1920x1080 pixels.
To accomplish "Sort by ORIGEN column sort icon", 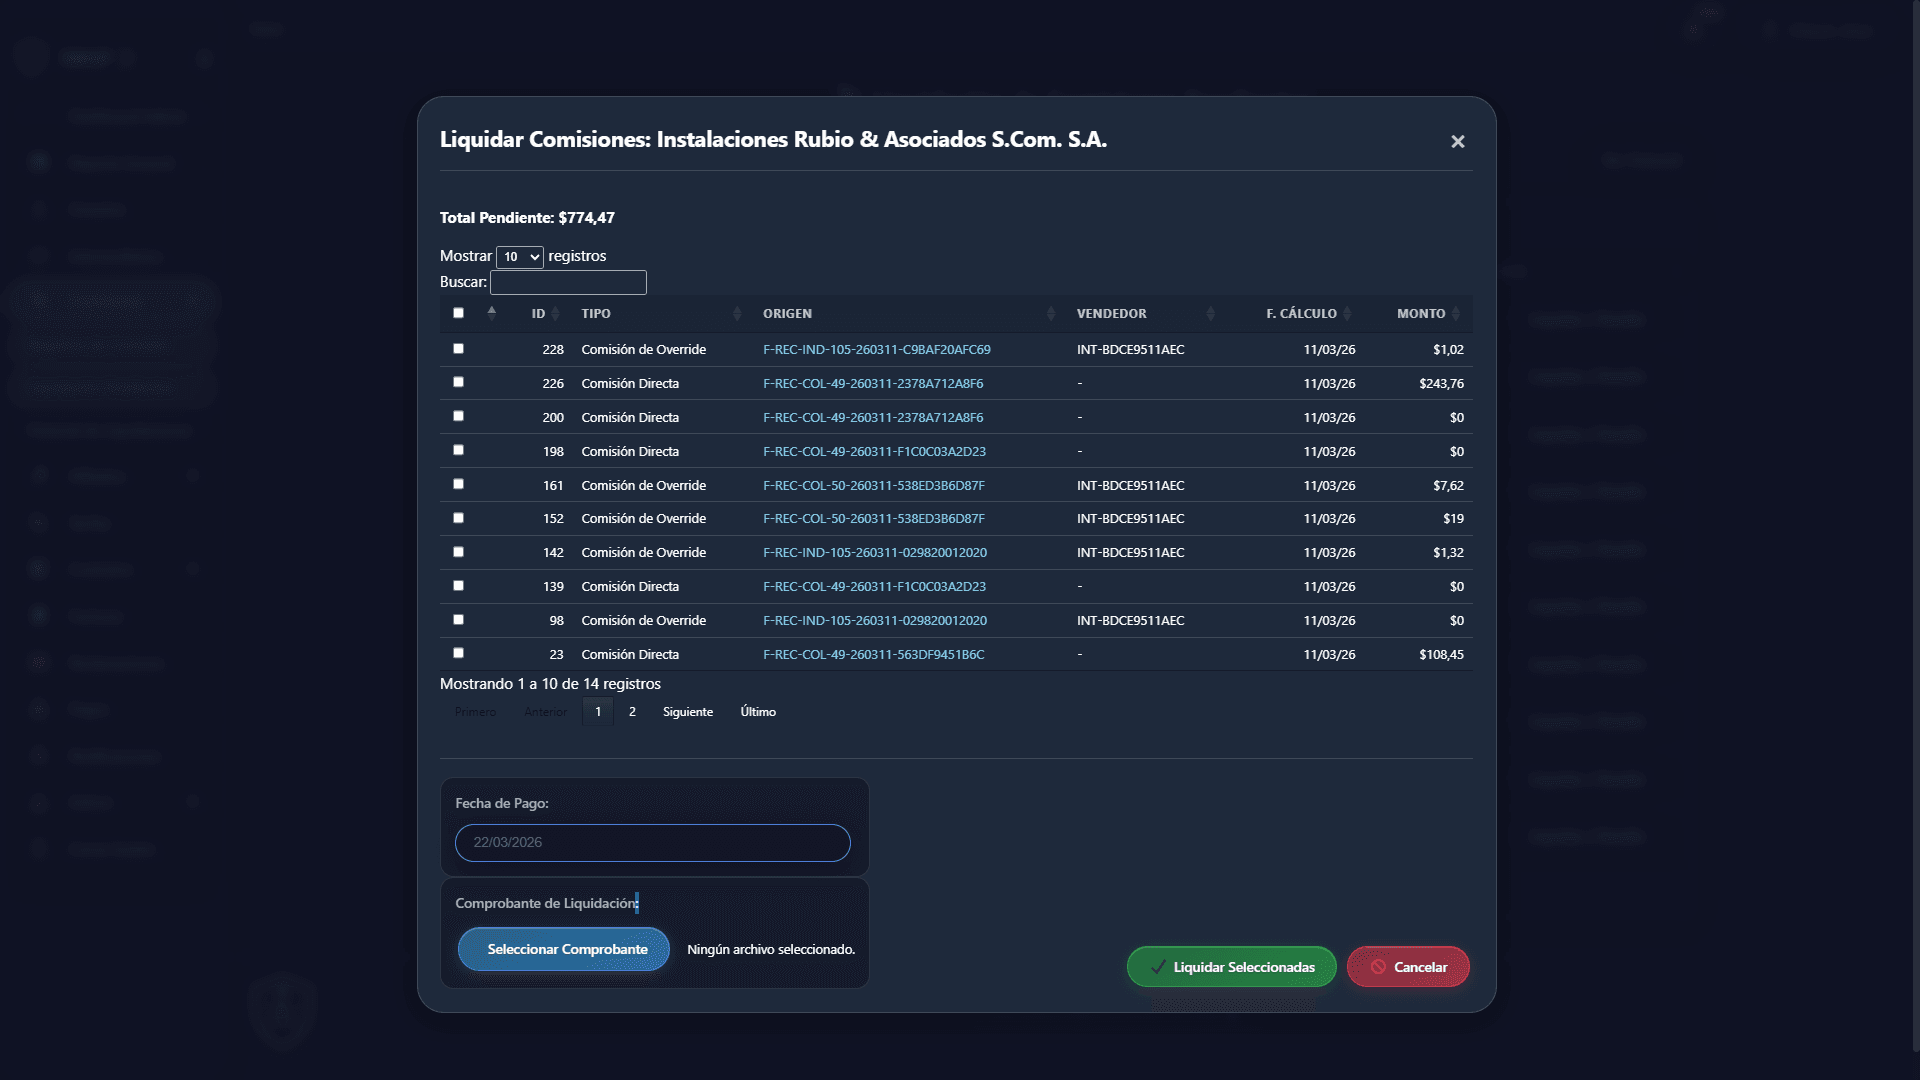I will point(1050,314).
